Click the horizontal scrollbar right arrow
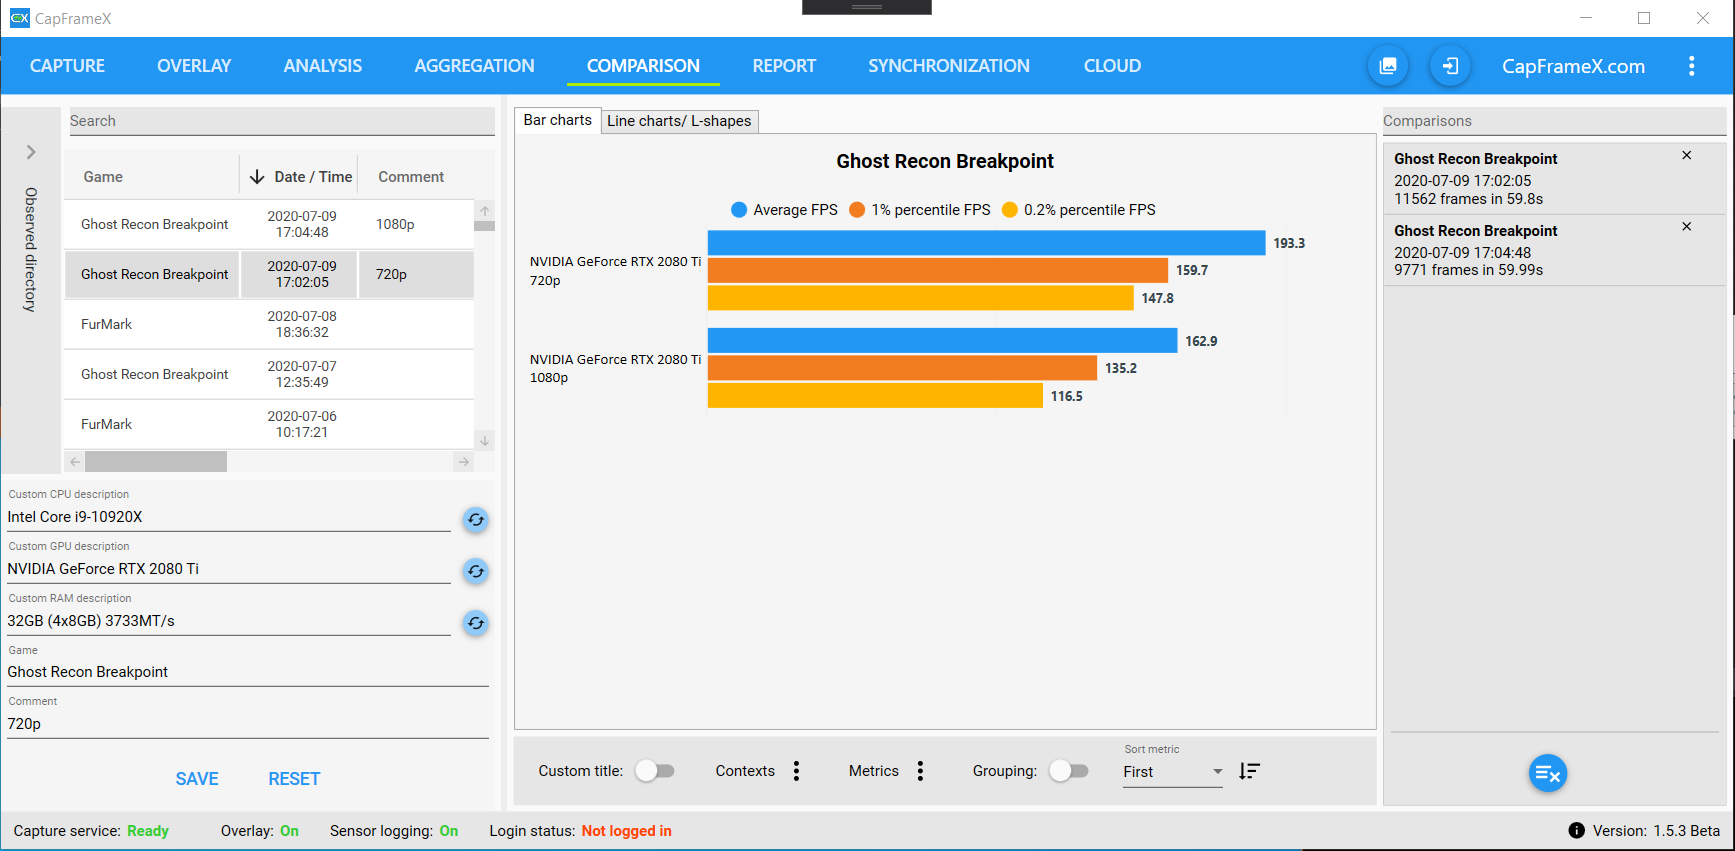The height and width of the screenshot is (851, 1735). (464, 461)
